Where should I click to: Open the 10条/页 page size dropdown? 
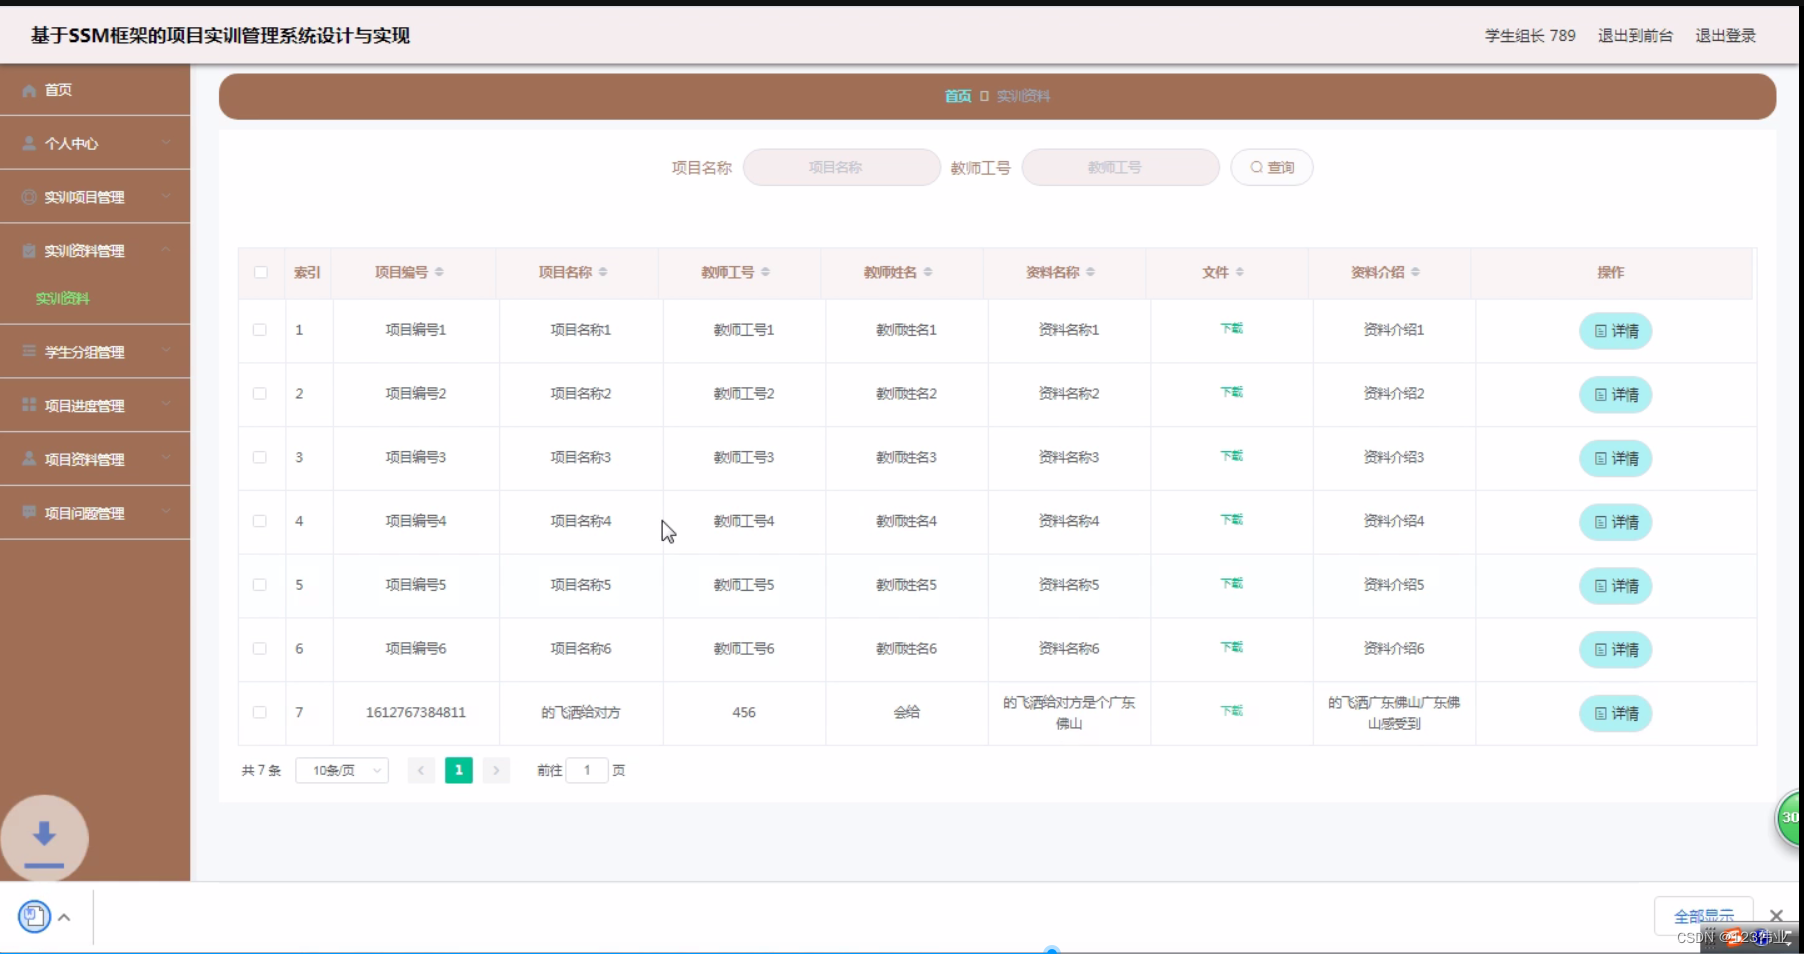click(x=341, y=770)
